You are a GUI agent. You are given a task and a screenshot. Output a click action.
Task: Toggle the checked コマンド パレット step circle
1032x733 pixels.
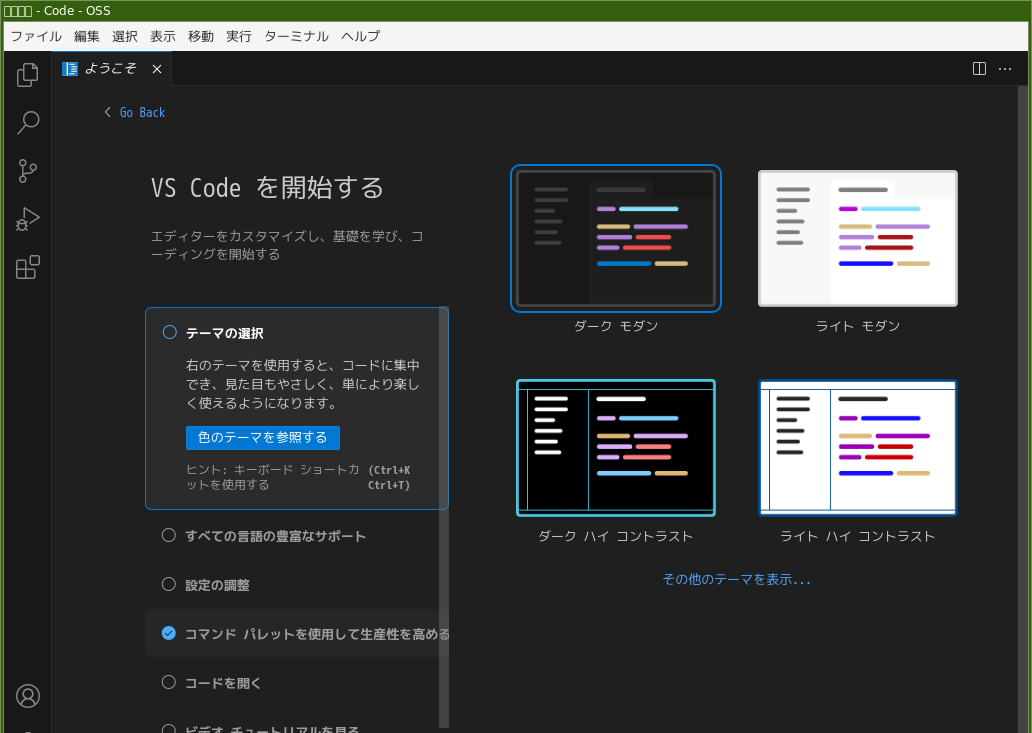[x=169, y=633]
